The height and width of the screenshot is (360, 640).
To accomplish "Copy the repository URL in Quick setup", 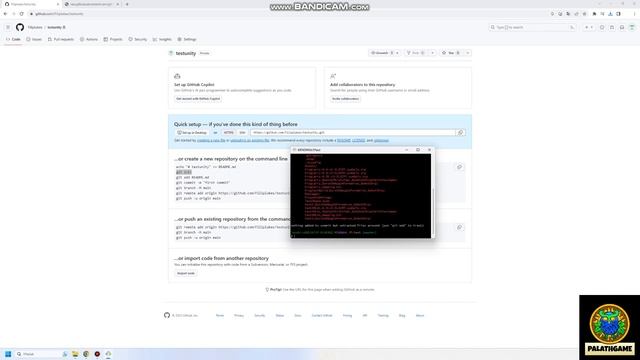I will click(460, 133).
